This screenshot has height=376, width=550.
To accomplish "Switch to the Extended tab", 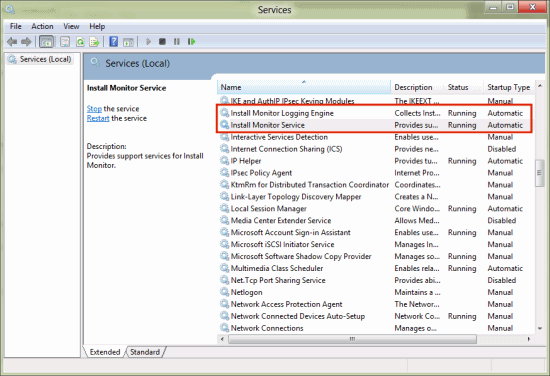I will pos(105,352).
